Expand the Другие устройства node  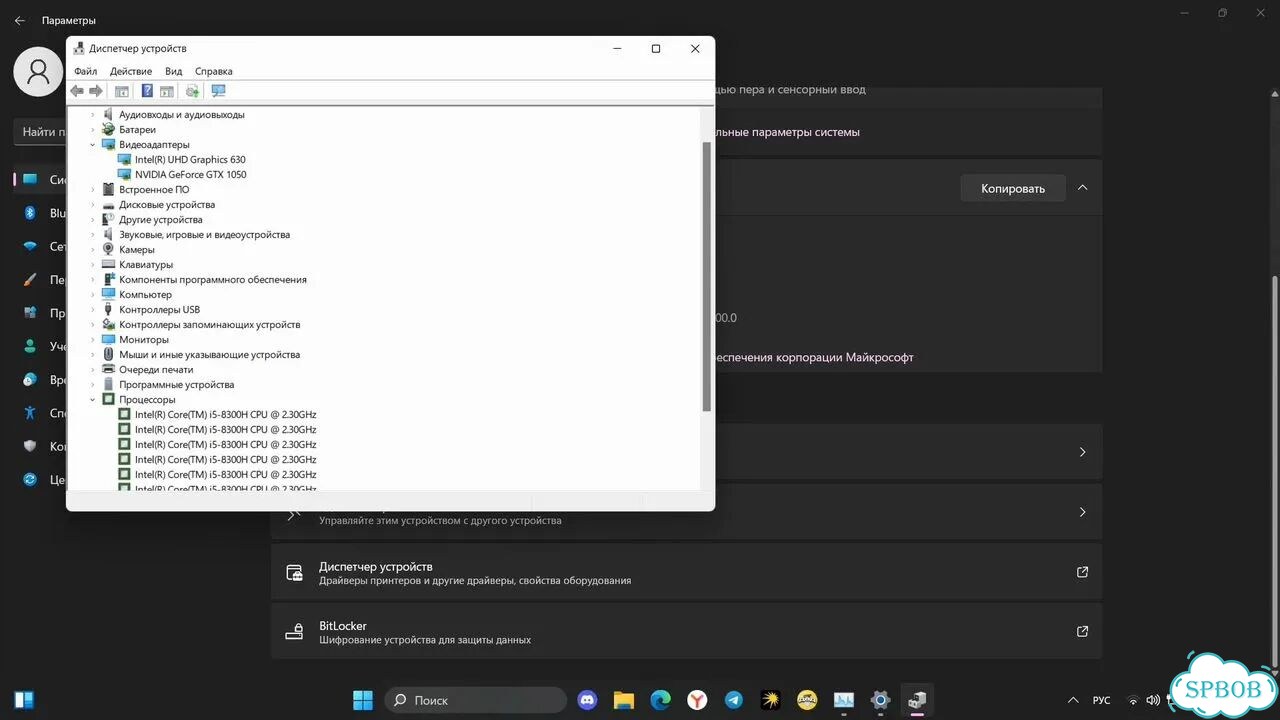(93, 219)
